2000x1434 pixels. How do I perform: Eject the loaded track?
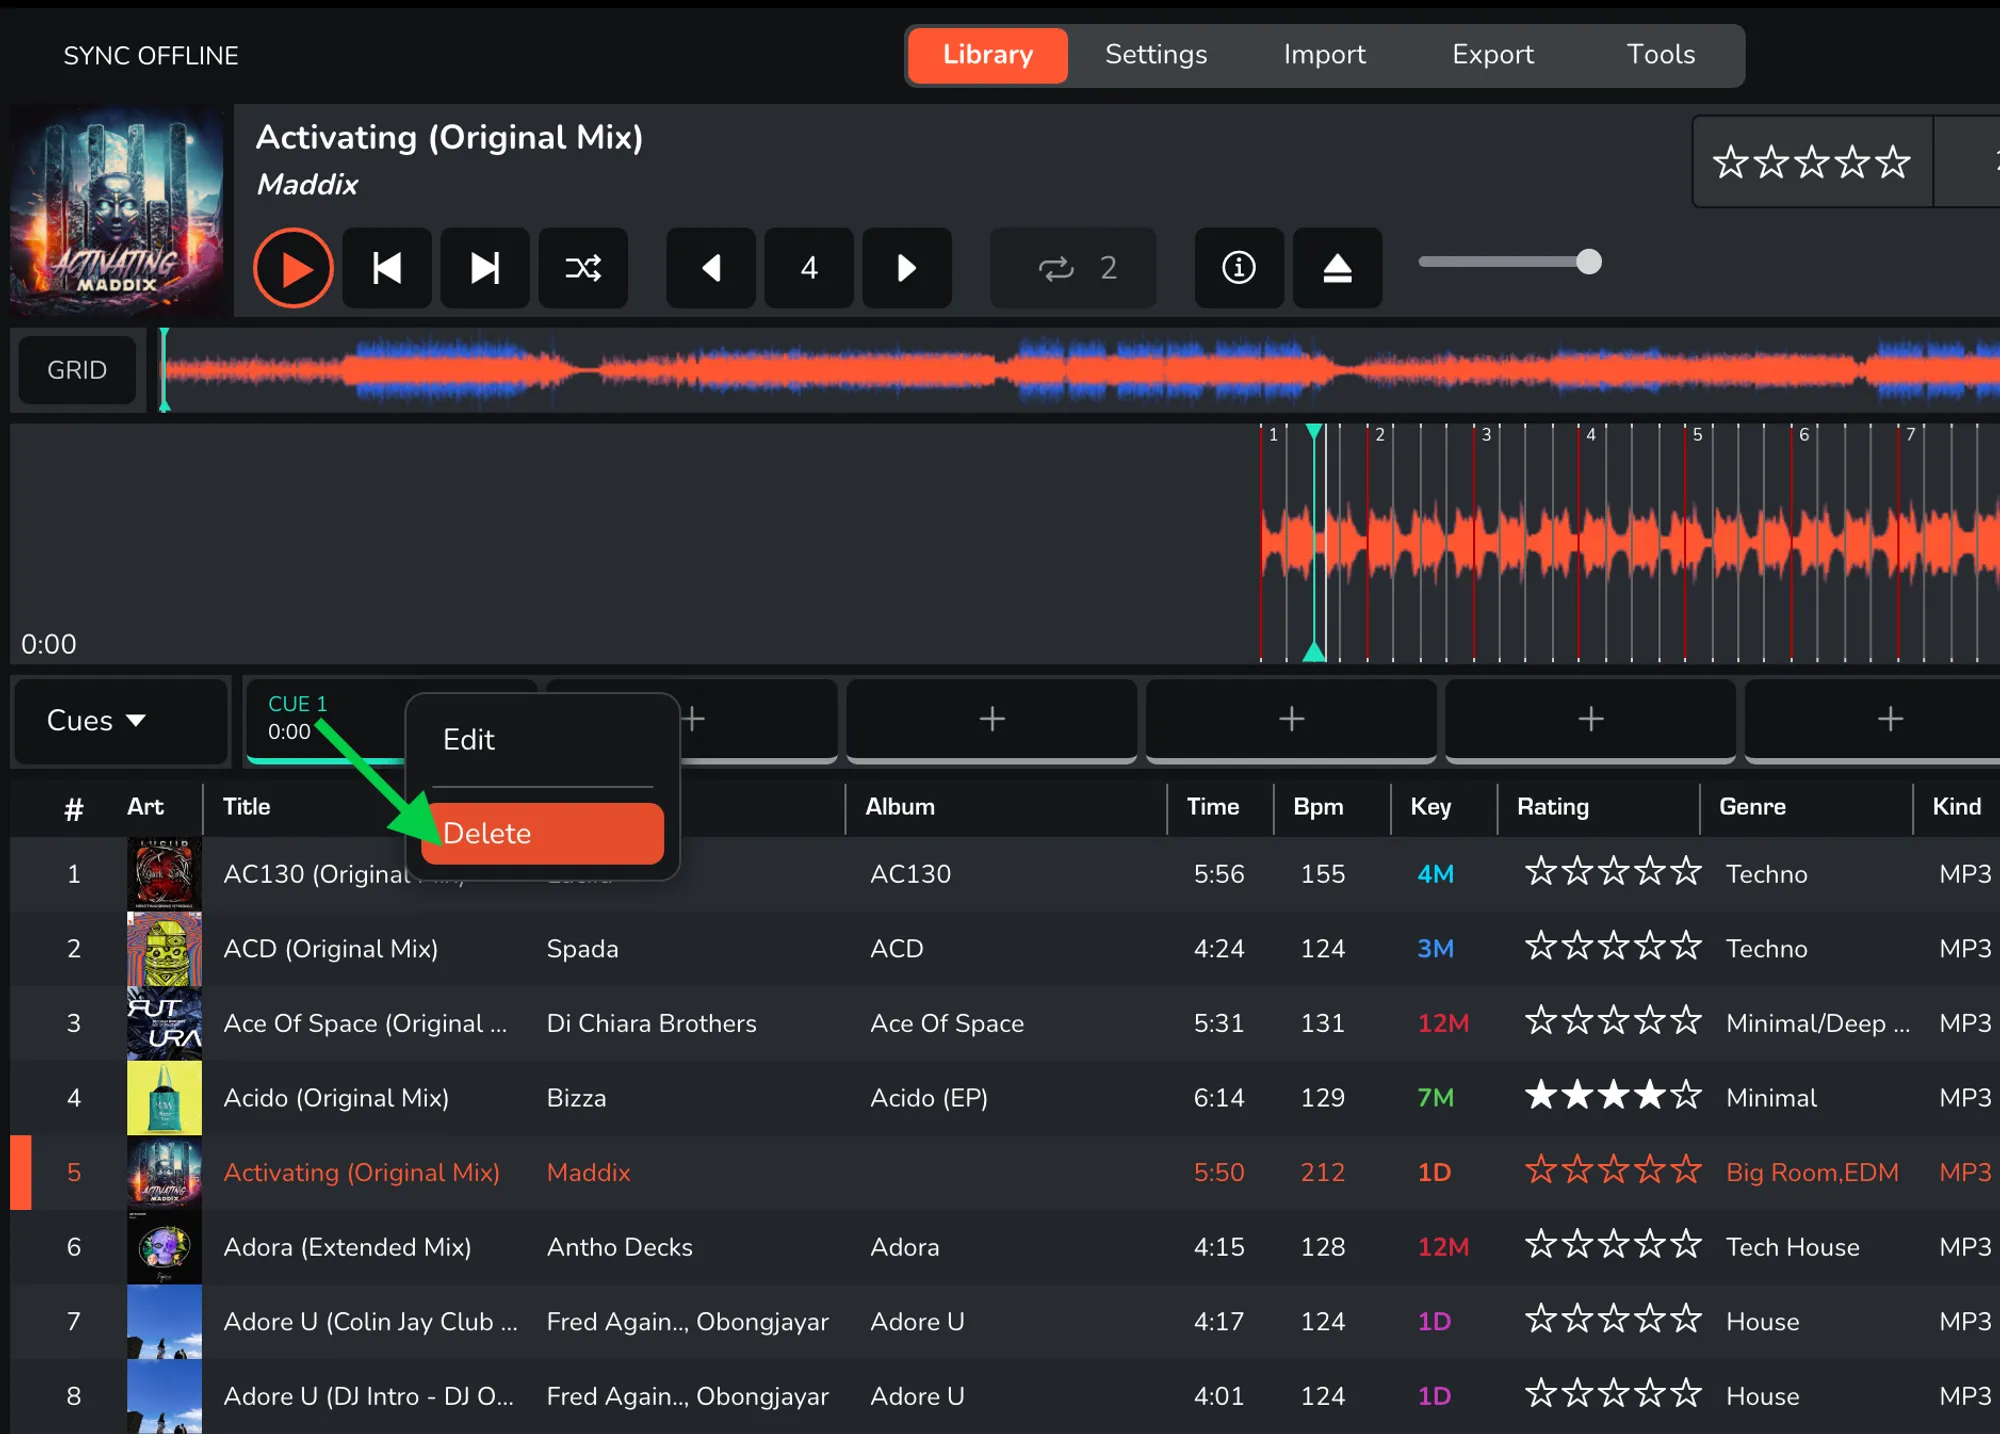pos(1337,268)
